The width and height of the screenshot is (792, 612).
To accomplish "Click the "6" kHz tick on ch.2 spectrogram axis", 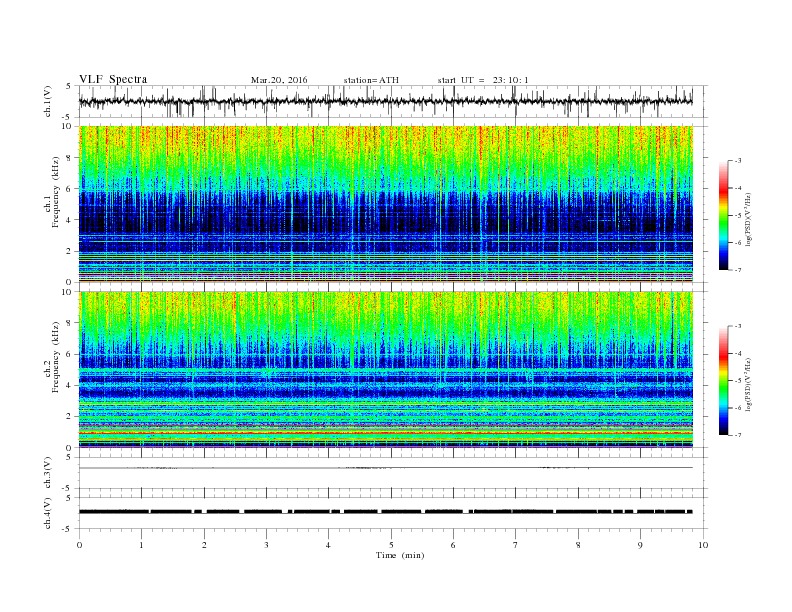I will point(69,354).
